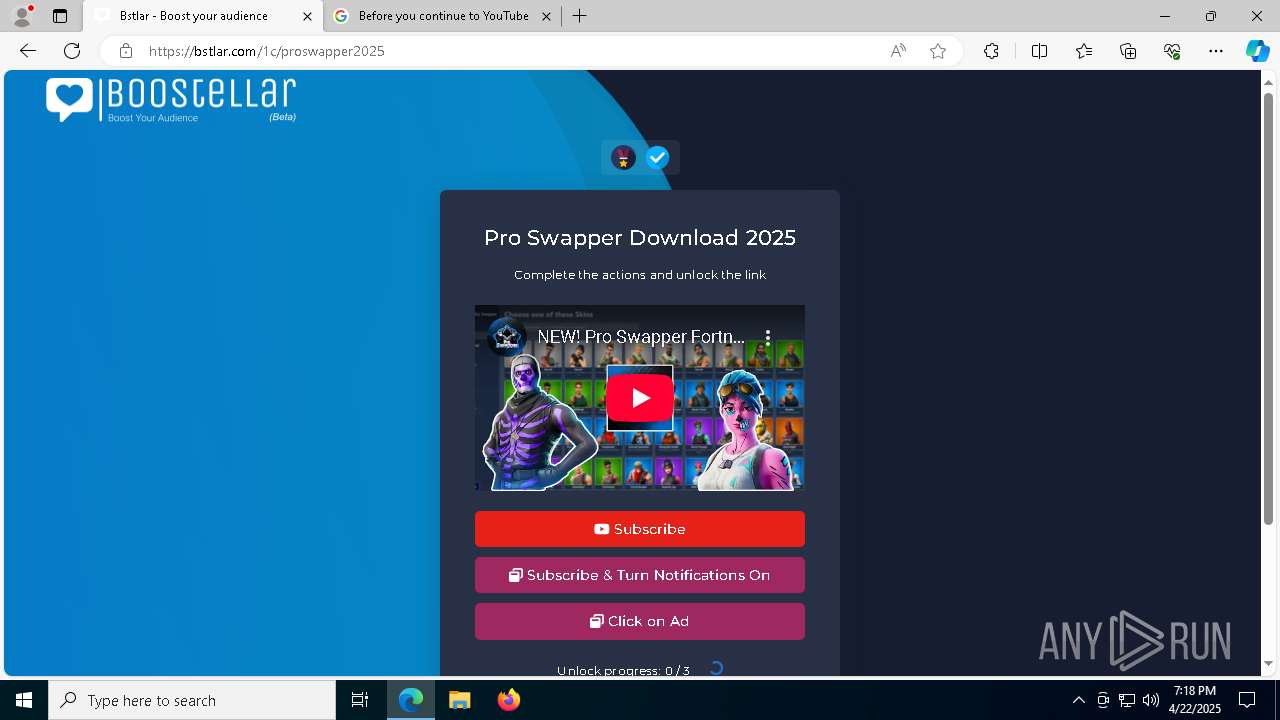Image resolution: width=1280 pixels, height=720 pixels.
Task: Click the Click on Ad button
Action: point(640,621)
